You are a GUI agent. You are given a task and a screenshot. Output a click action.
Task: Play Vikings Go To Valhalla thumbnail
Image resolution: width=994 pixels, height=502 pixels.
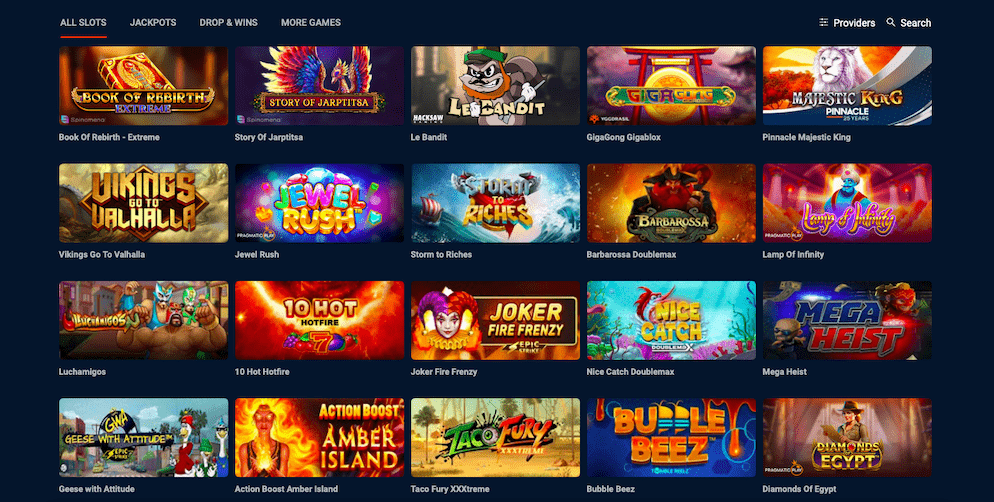(x=143, y=203)
